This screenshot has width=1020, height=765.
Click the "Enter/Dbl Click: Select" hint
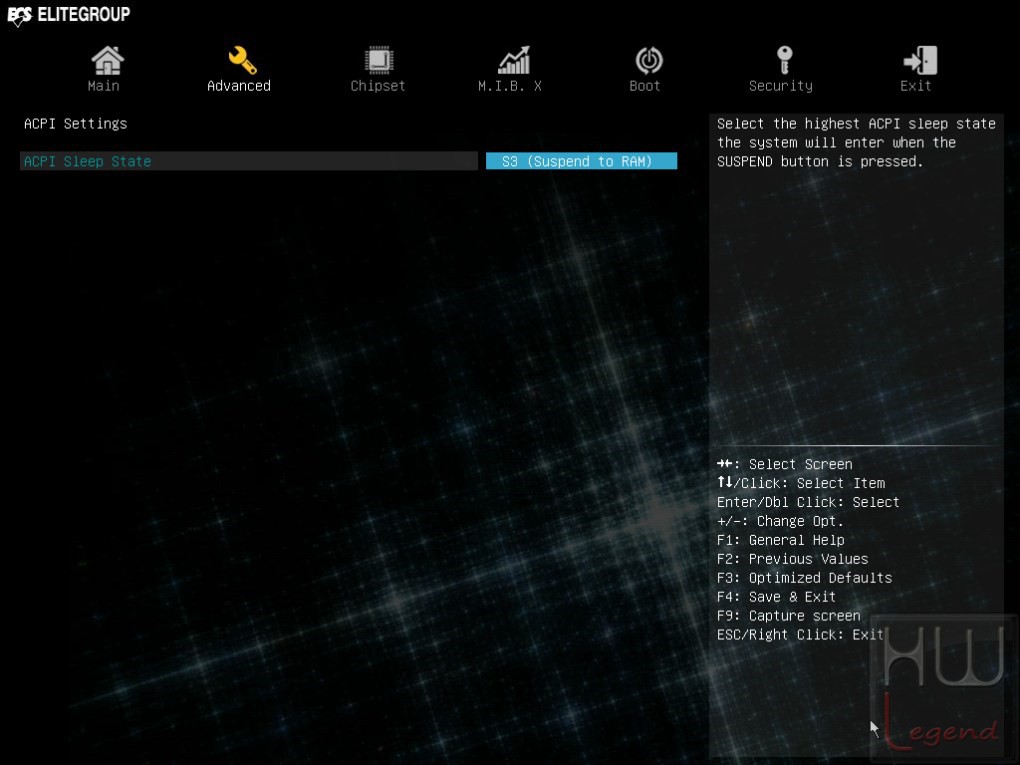point(808,502)
